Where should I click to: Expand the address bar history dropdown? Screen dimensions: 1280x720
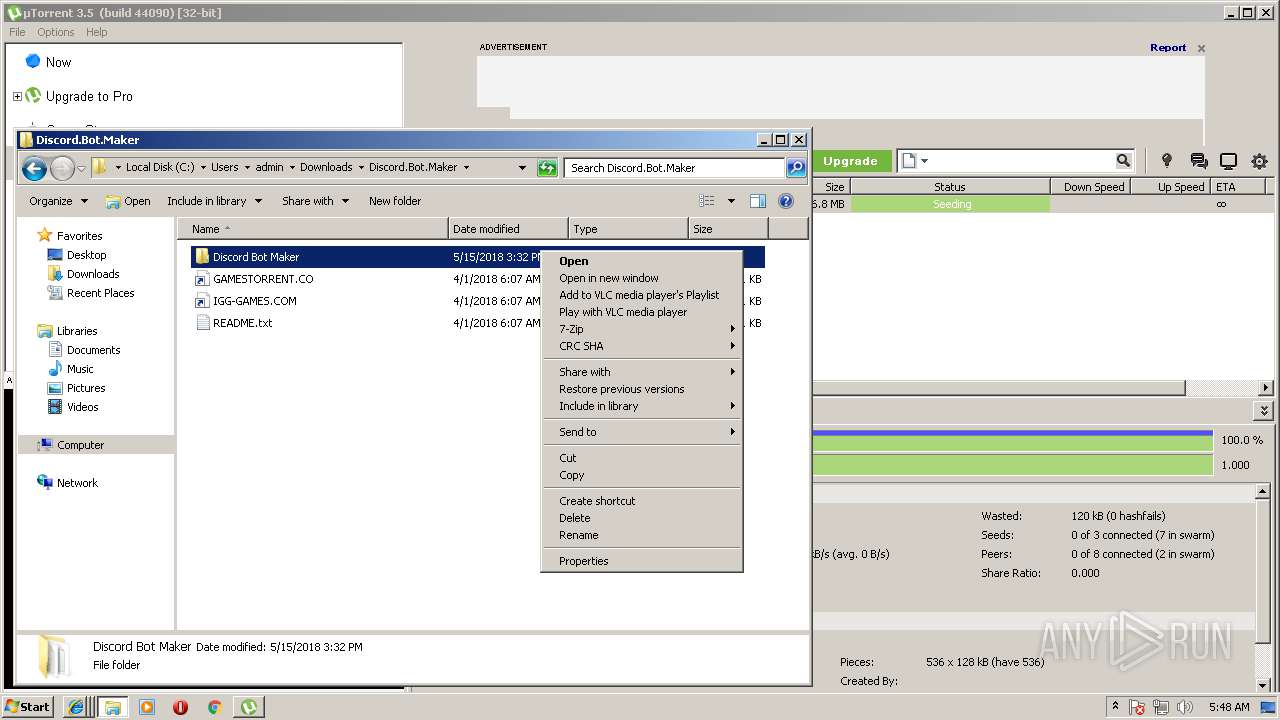click(x=522, y=168)
